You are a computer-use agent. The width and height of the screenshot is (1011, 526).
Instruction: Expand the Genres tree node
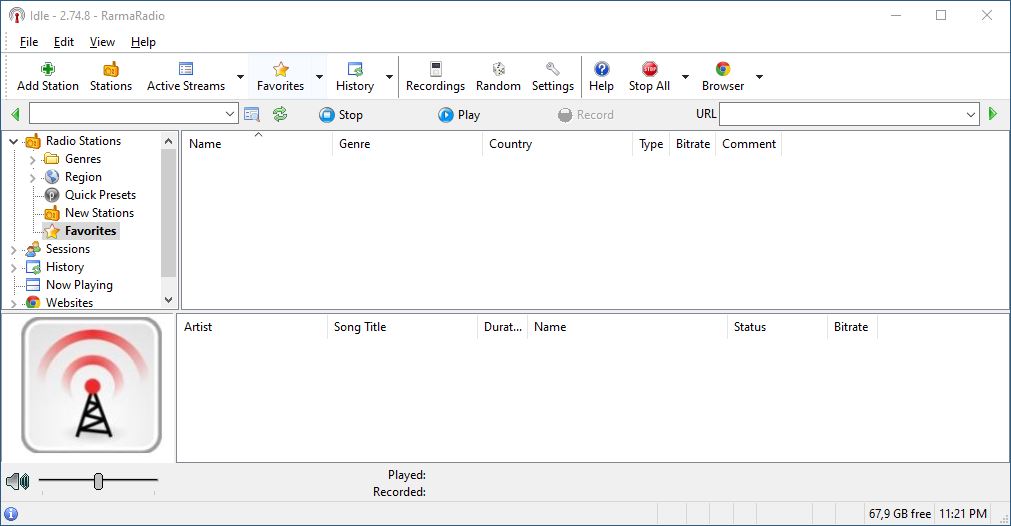(x=33, y=159)
